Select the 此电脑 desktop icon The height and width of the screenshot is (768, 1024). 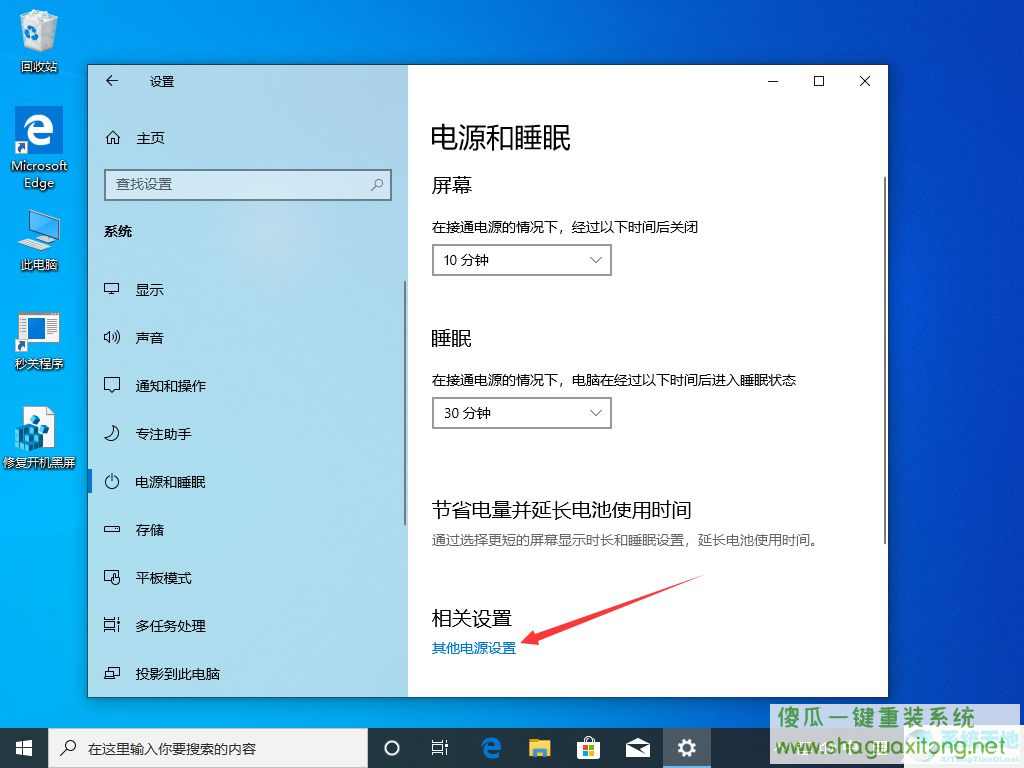click(x=39, y=240)
